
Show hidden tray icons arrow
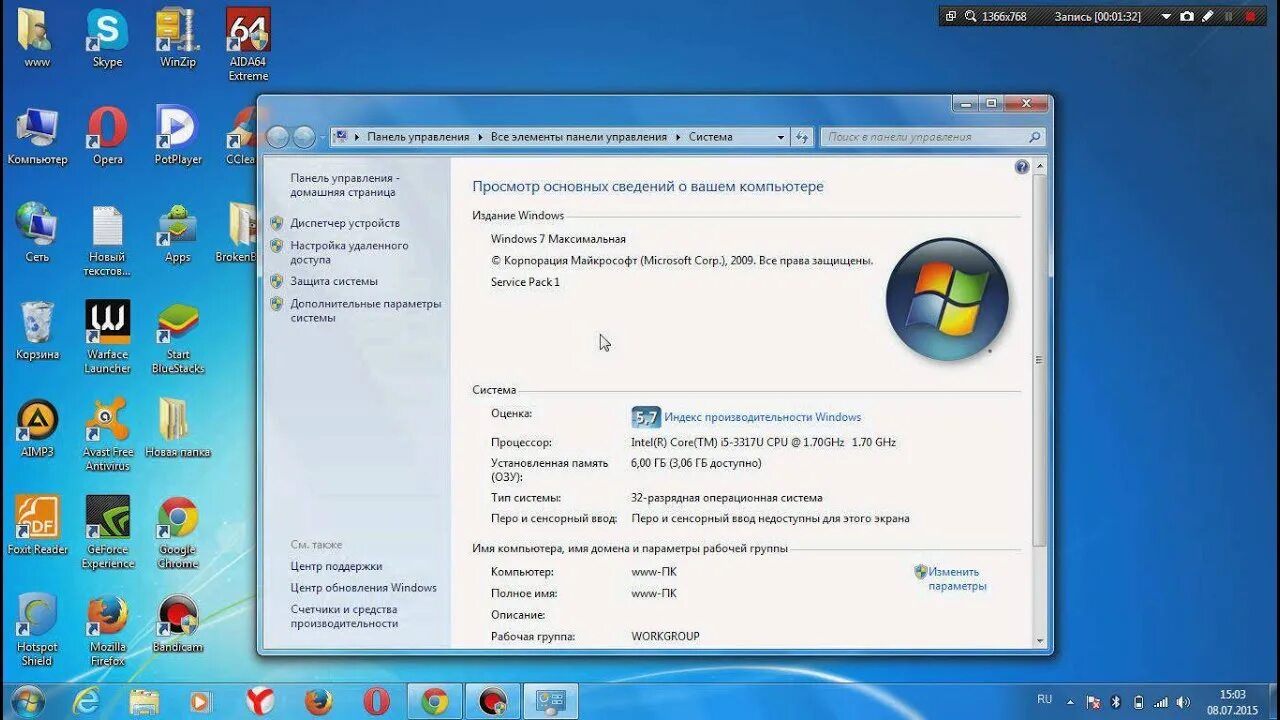click(1071, 702)
